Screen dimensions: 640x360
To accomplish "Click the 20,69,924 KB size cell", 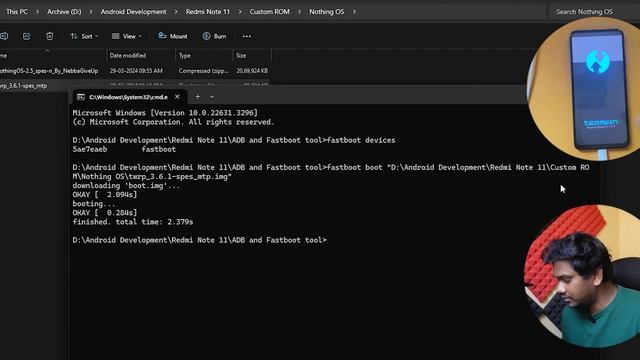I will click(252, 71).
